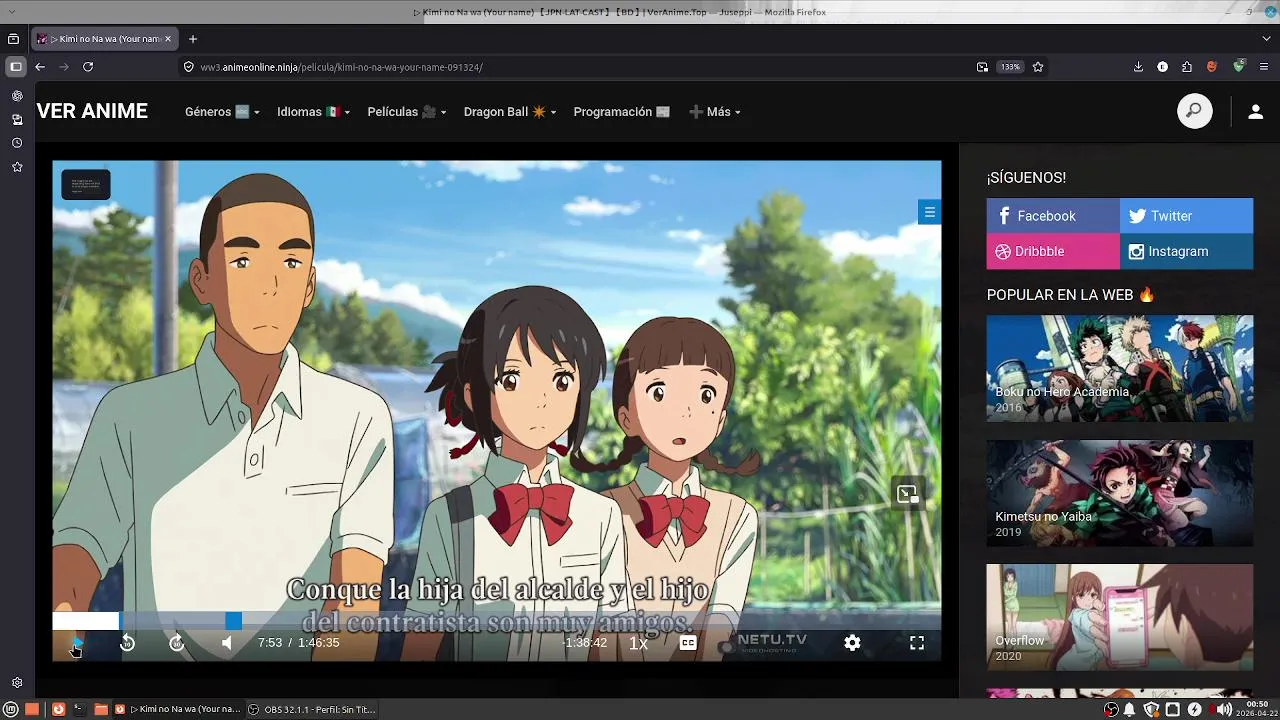Open the video player settings gear
The image size is (1280, 720).
tap(852, 643)
